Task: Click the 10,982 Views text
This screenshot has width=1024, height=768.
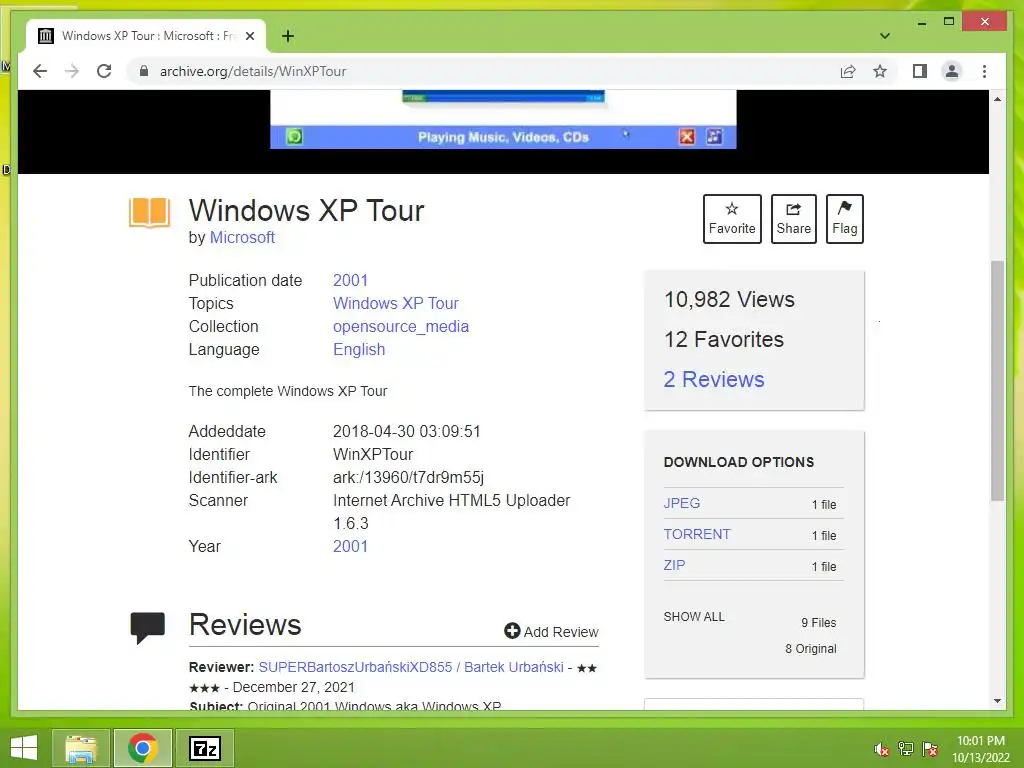Action: [x=729, y=299]
